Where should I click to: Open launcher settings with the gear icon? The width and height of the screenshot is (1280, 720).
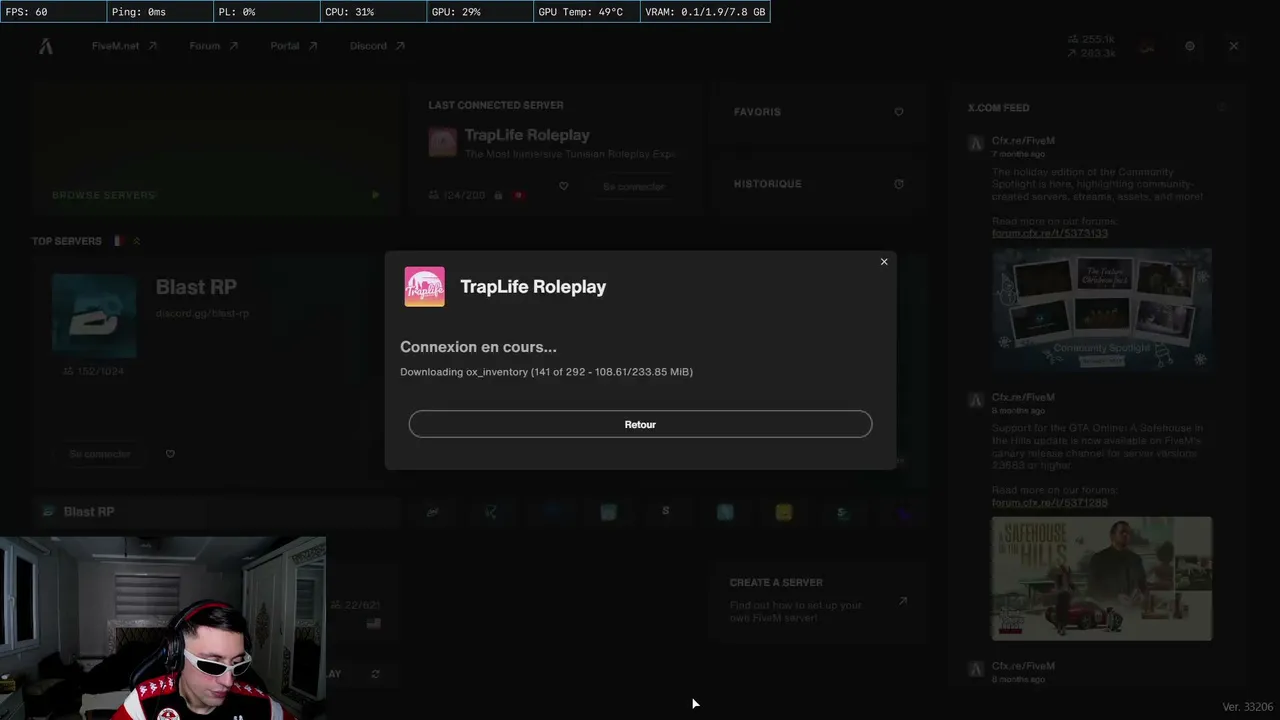tap(1190, 46)
